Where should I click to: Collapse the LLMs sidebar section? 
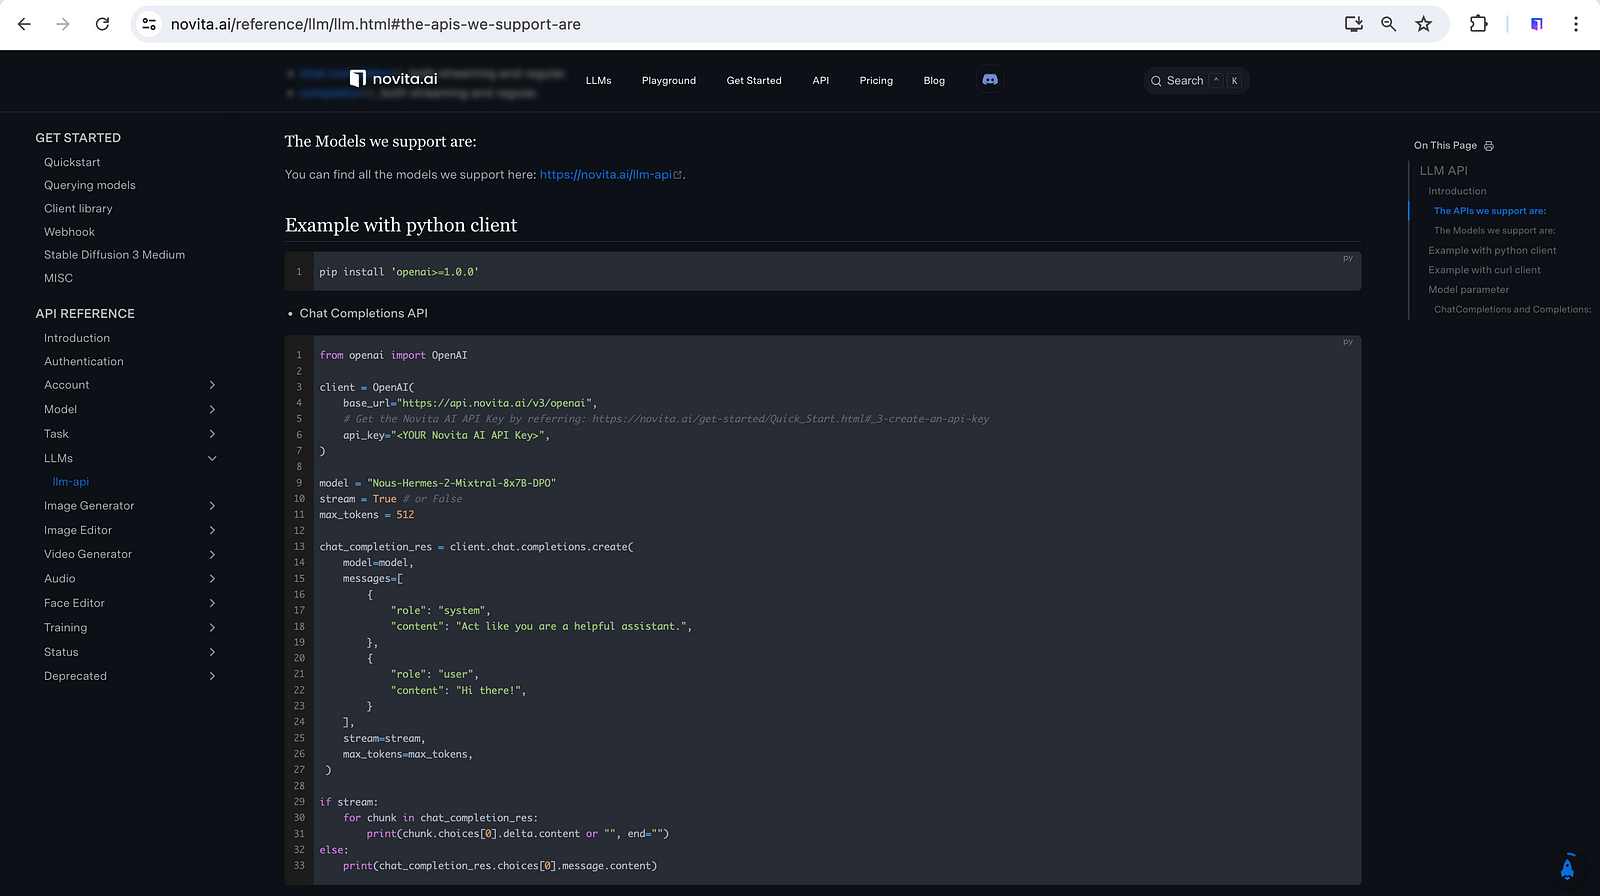[x=212, y=459]
